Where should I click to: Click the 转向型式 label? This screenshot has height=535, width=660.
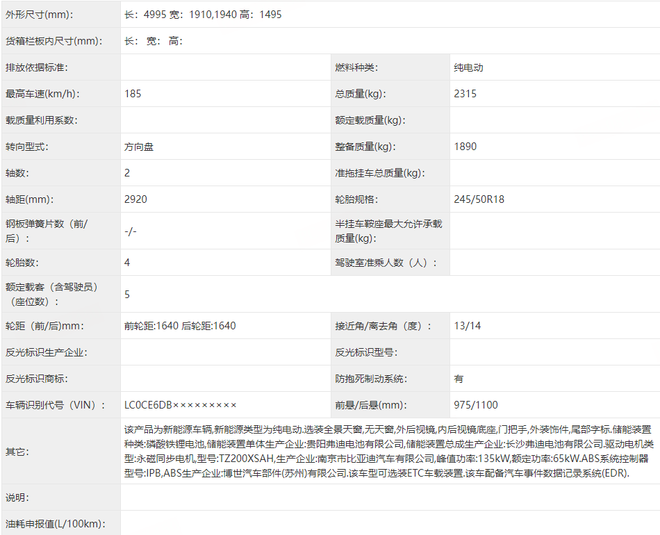(x=27, y=146)
